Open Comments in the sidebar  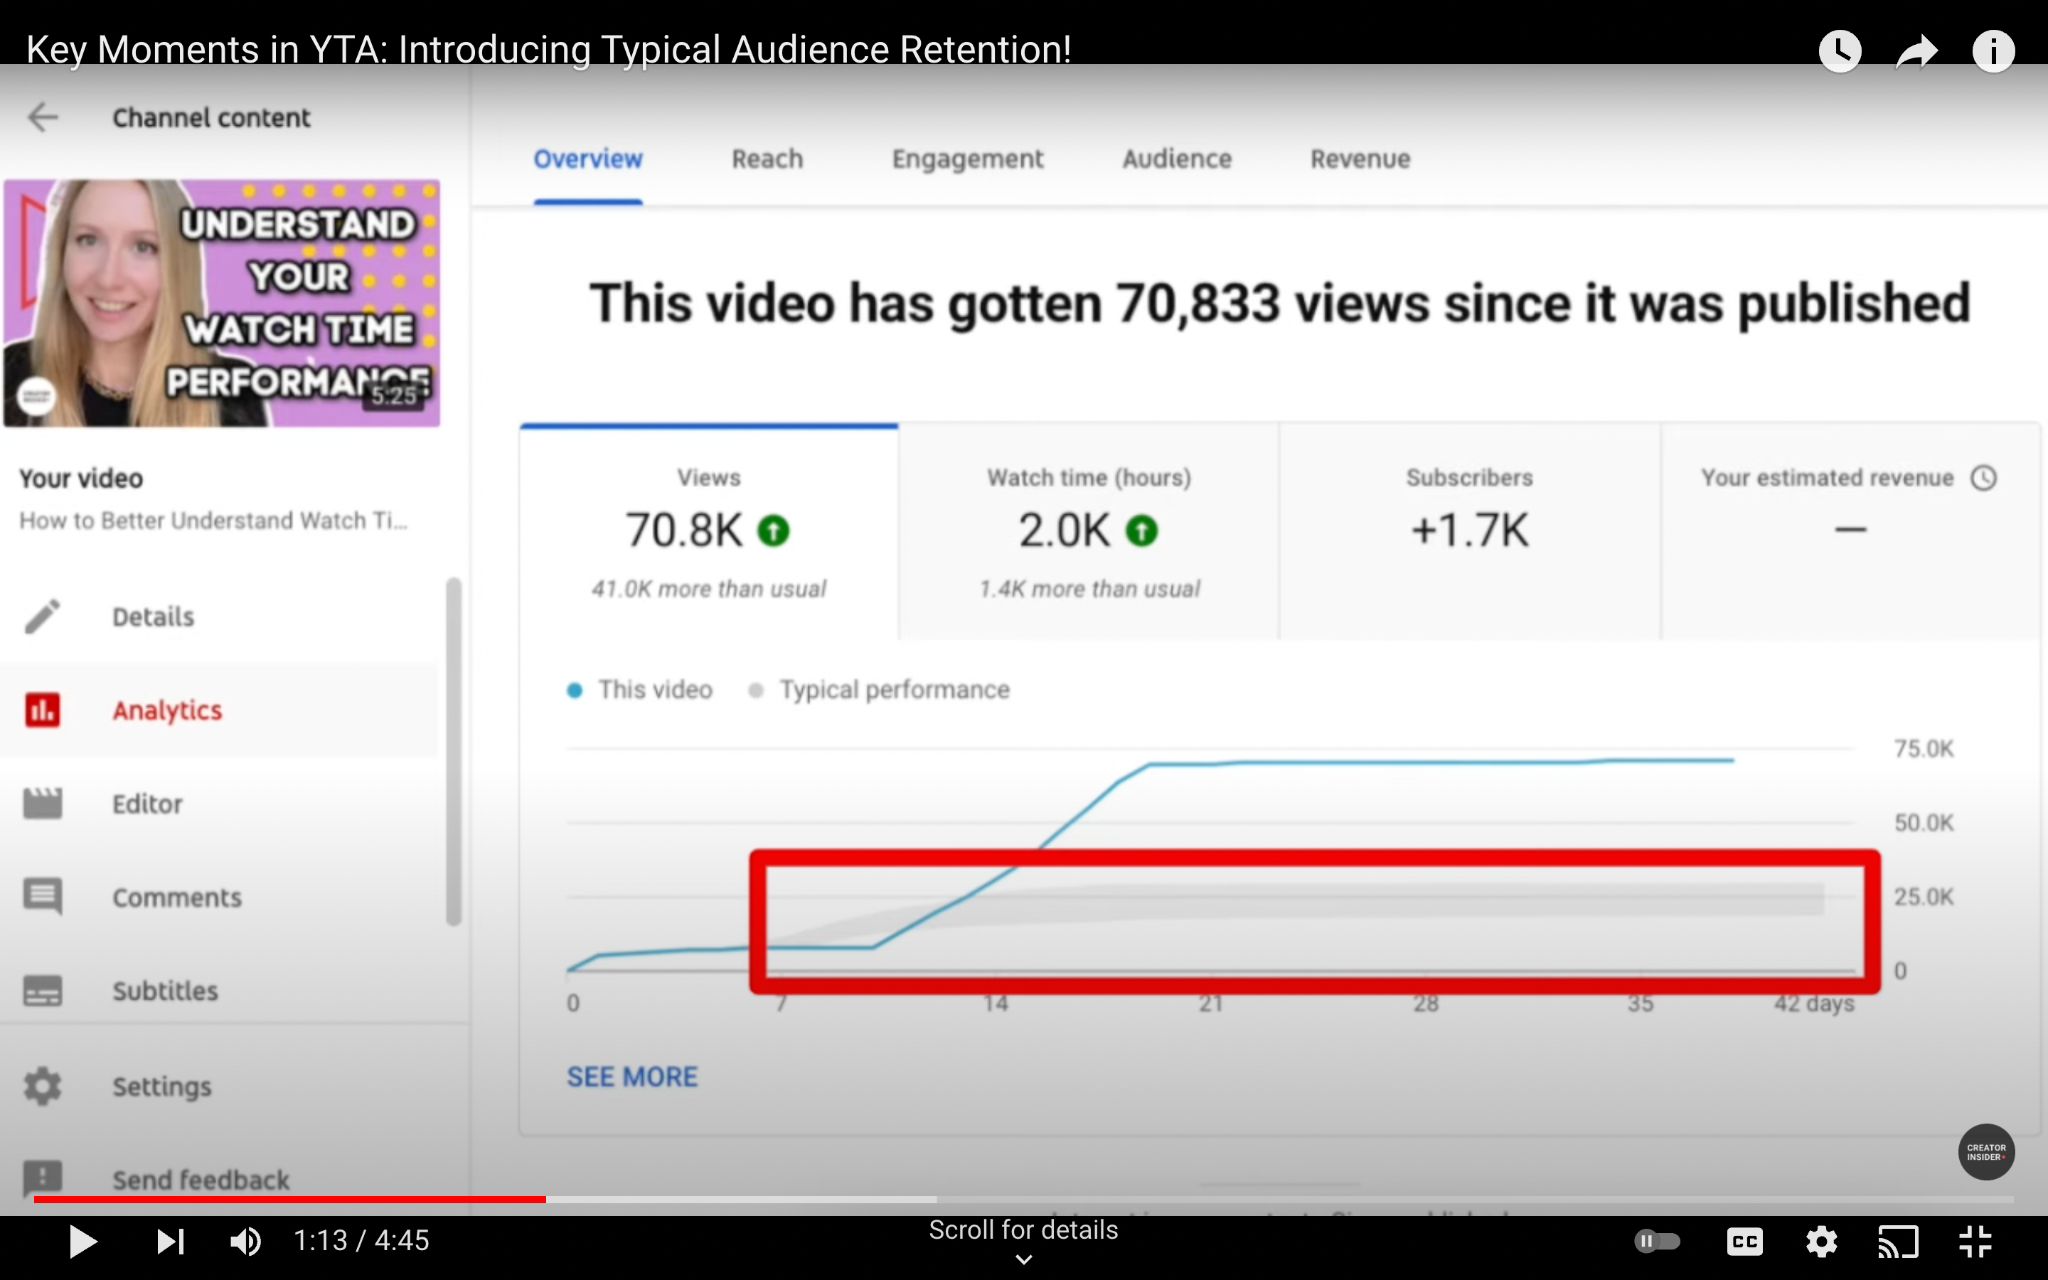177,898
